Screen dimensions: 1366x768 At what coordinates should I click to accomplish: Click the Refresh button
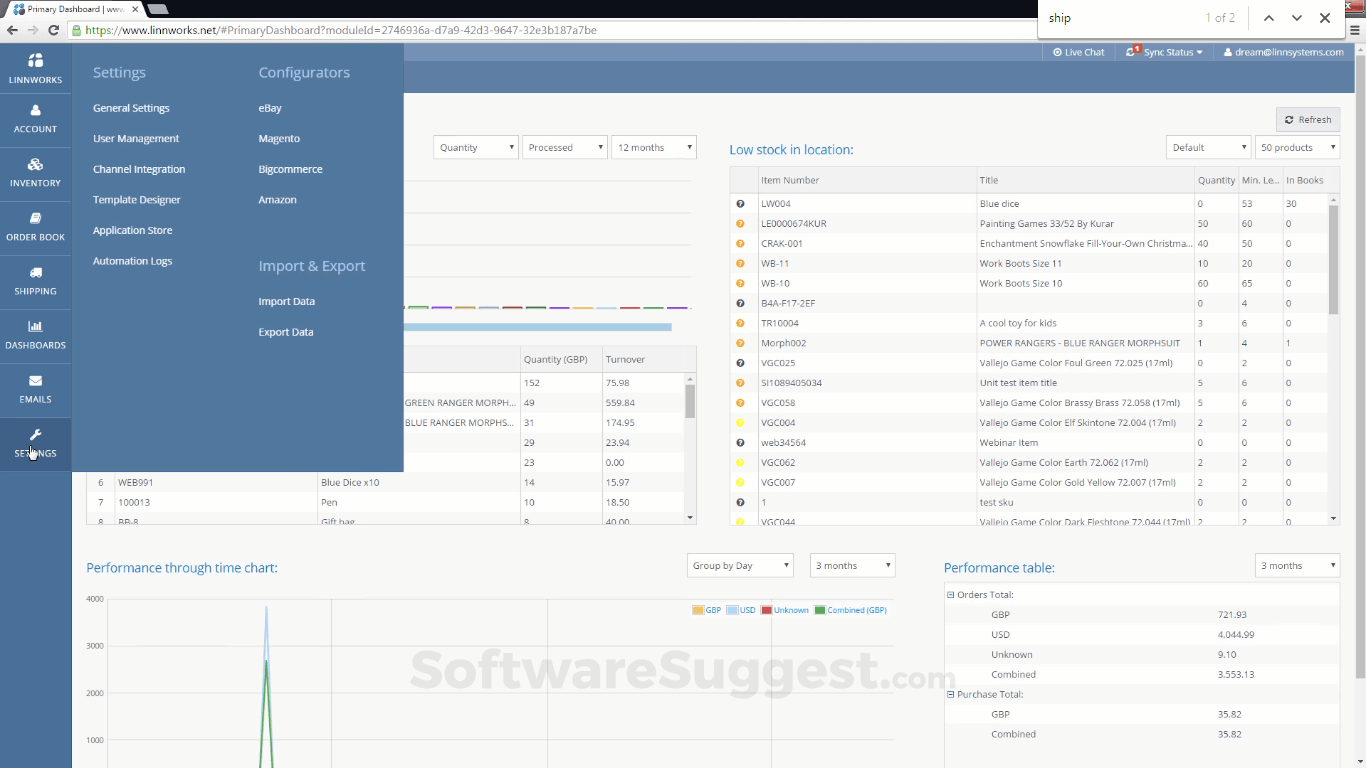pyautogui.click(x=1308, y=119)
